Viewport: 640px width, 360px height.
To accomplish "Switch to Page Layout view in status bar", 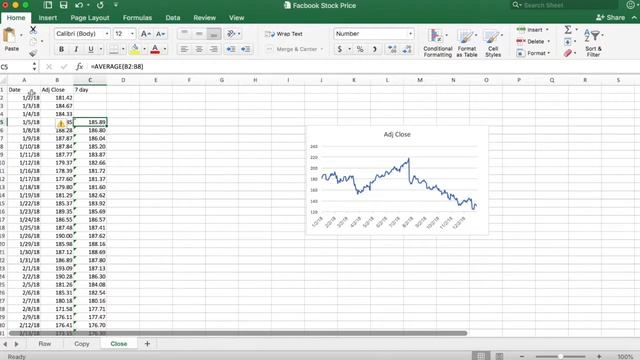I will (x=499, y=356).
